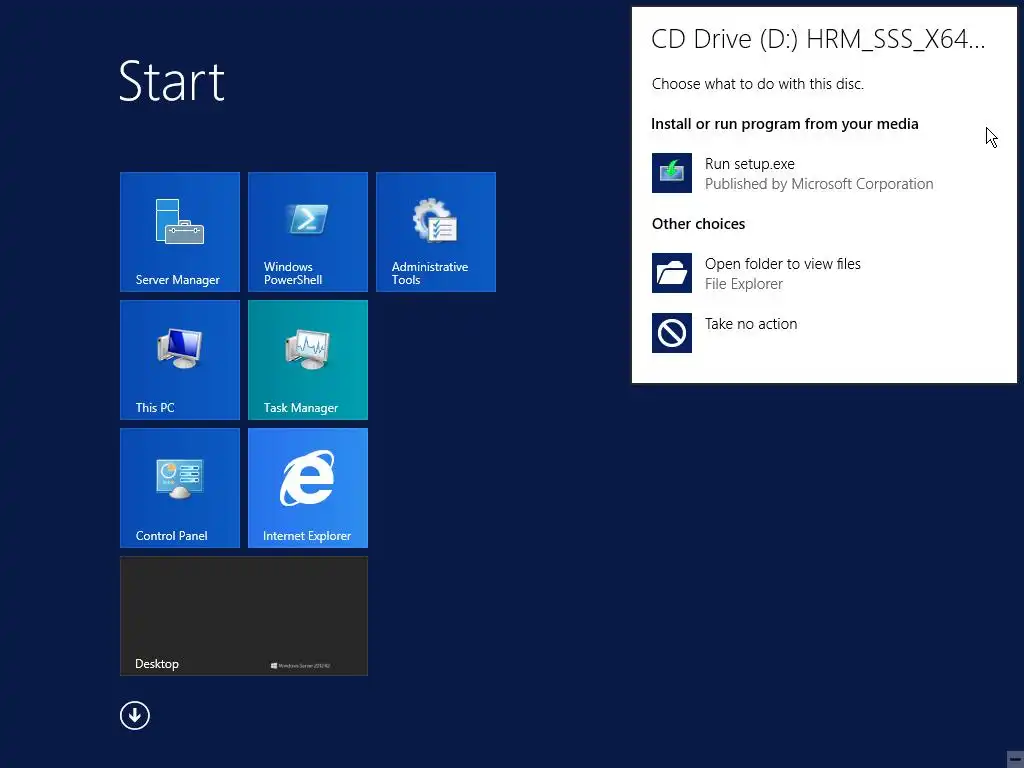Click the Take no action prohibition icon
The image size is (1024, 768).
point(671,333)
